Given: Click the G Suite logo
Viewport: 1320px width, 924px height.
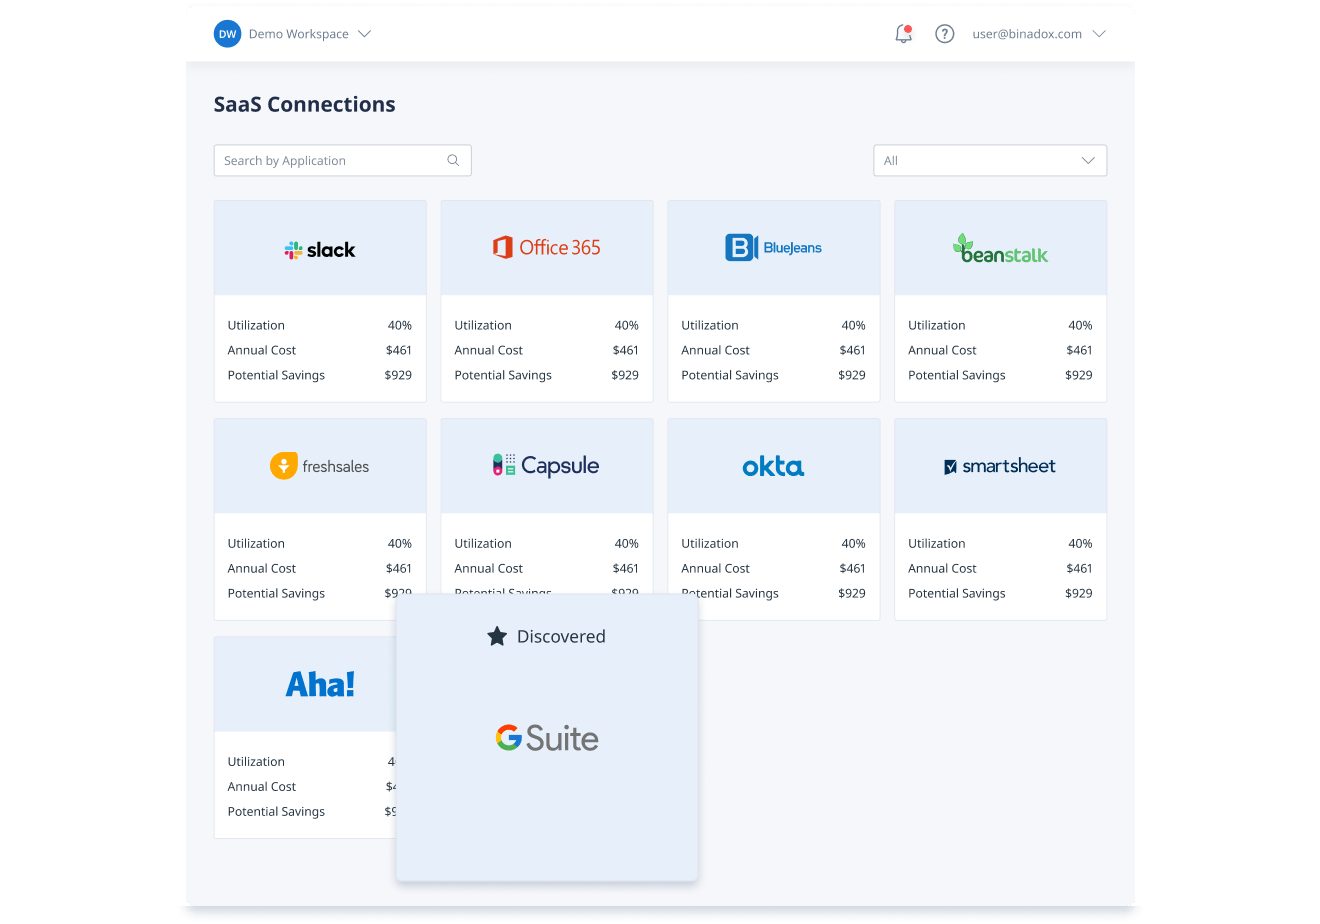Looking at the screenshot, I should click(x=547, y=738).
